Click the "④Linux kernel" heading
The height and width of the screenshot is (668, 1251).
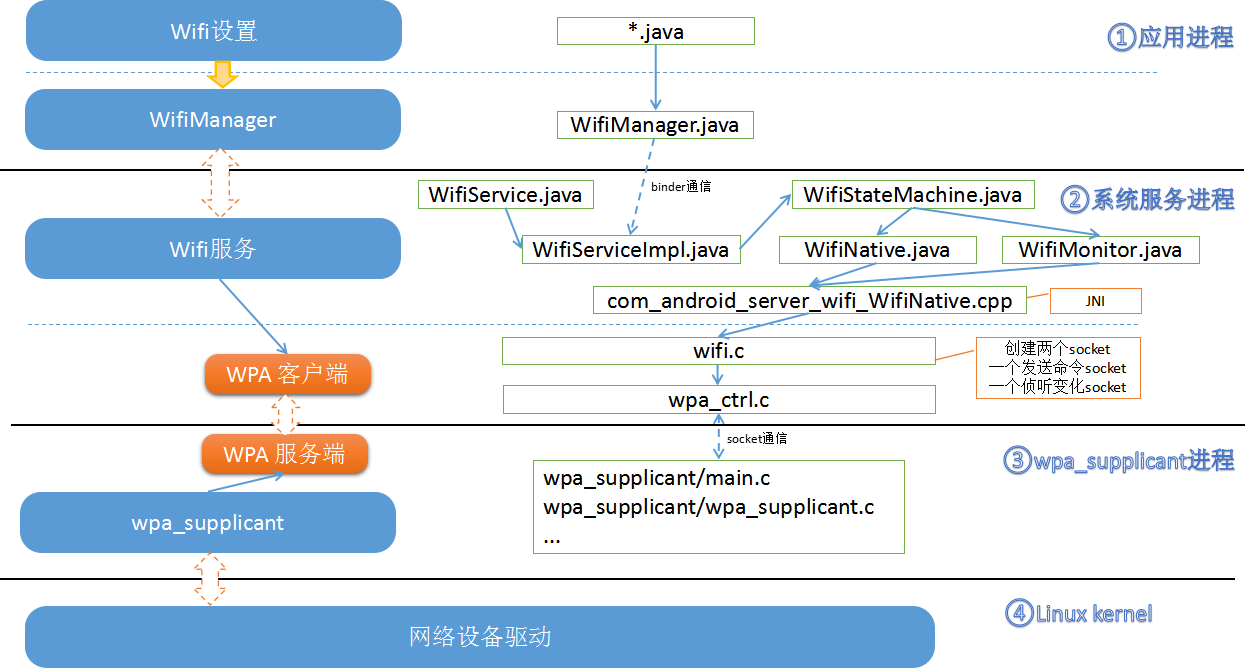pos(1079,613)
